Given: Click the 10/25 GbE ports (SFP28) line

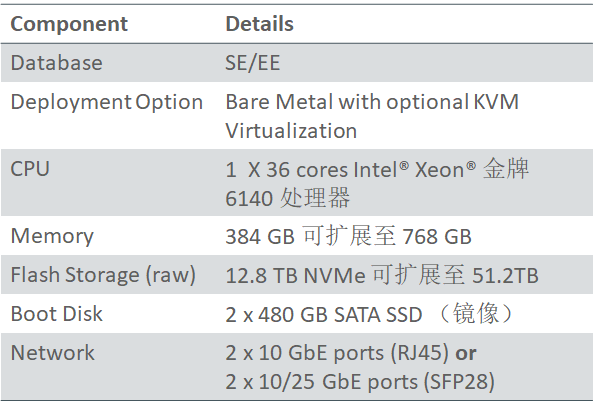Looking at the screenshot, I should [x=360, y=382].
